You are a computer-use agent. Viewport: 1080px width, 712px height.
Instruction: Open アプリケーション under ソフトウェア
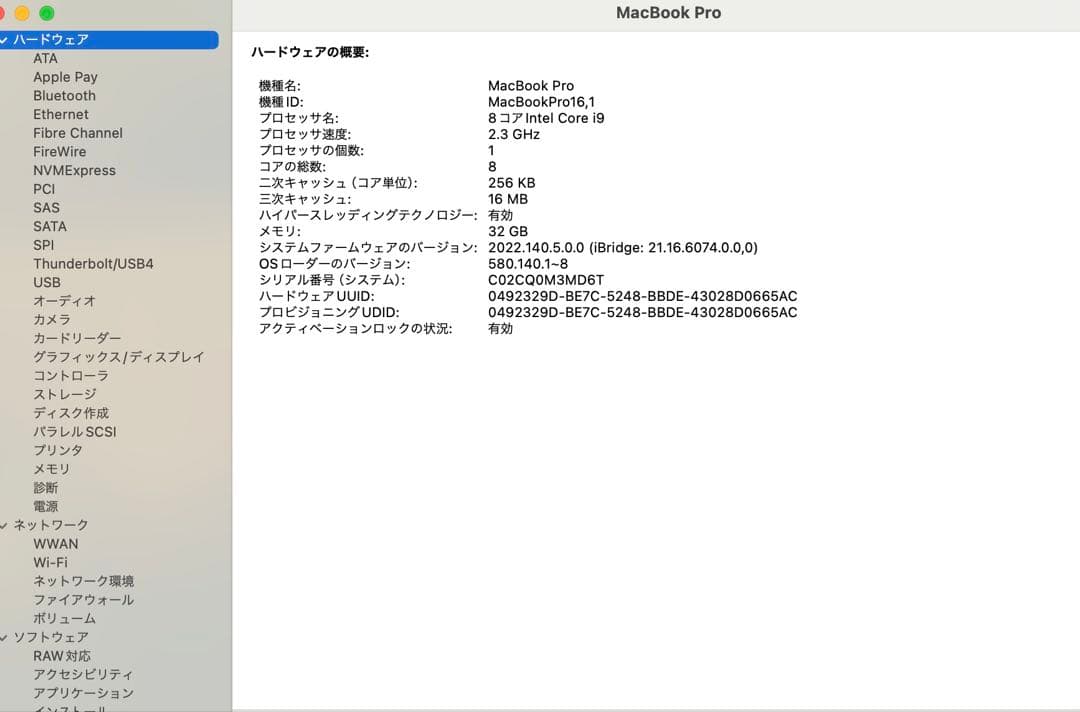80,693
